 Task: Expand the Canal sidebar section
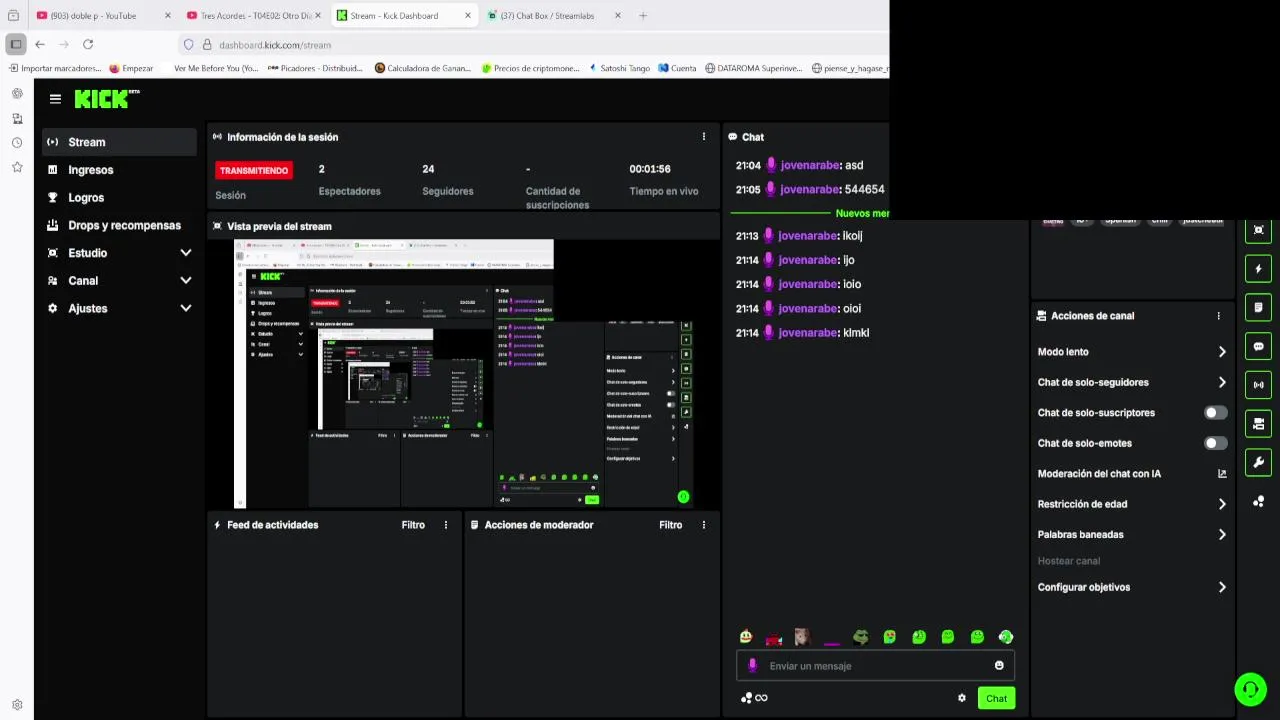pos(186,281)
